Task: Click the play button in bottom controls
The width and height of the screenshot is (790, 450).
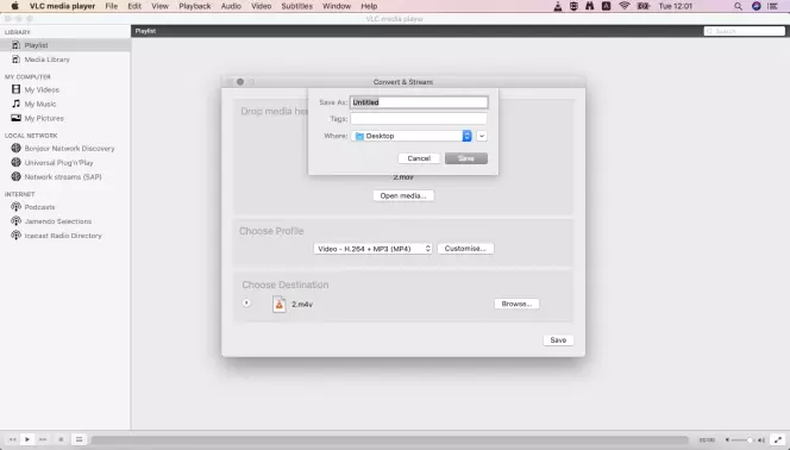Action: pos(27,439)
